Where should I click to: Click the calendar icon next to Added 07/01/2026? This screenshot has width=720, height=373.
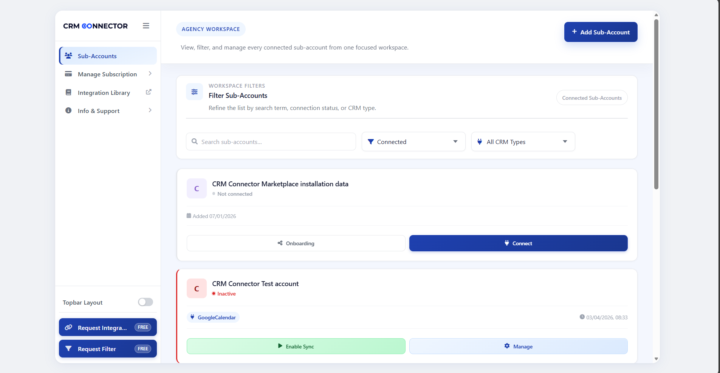click(189, 215)
